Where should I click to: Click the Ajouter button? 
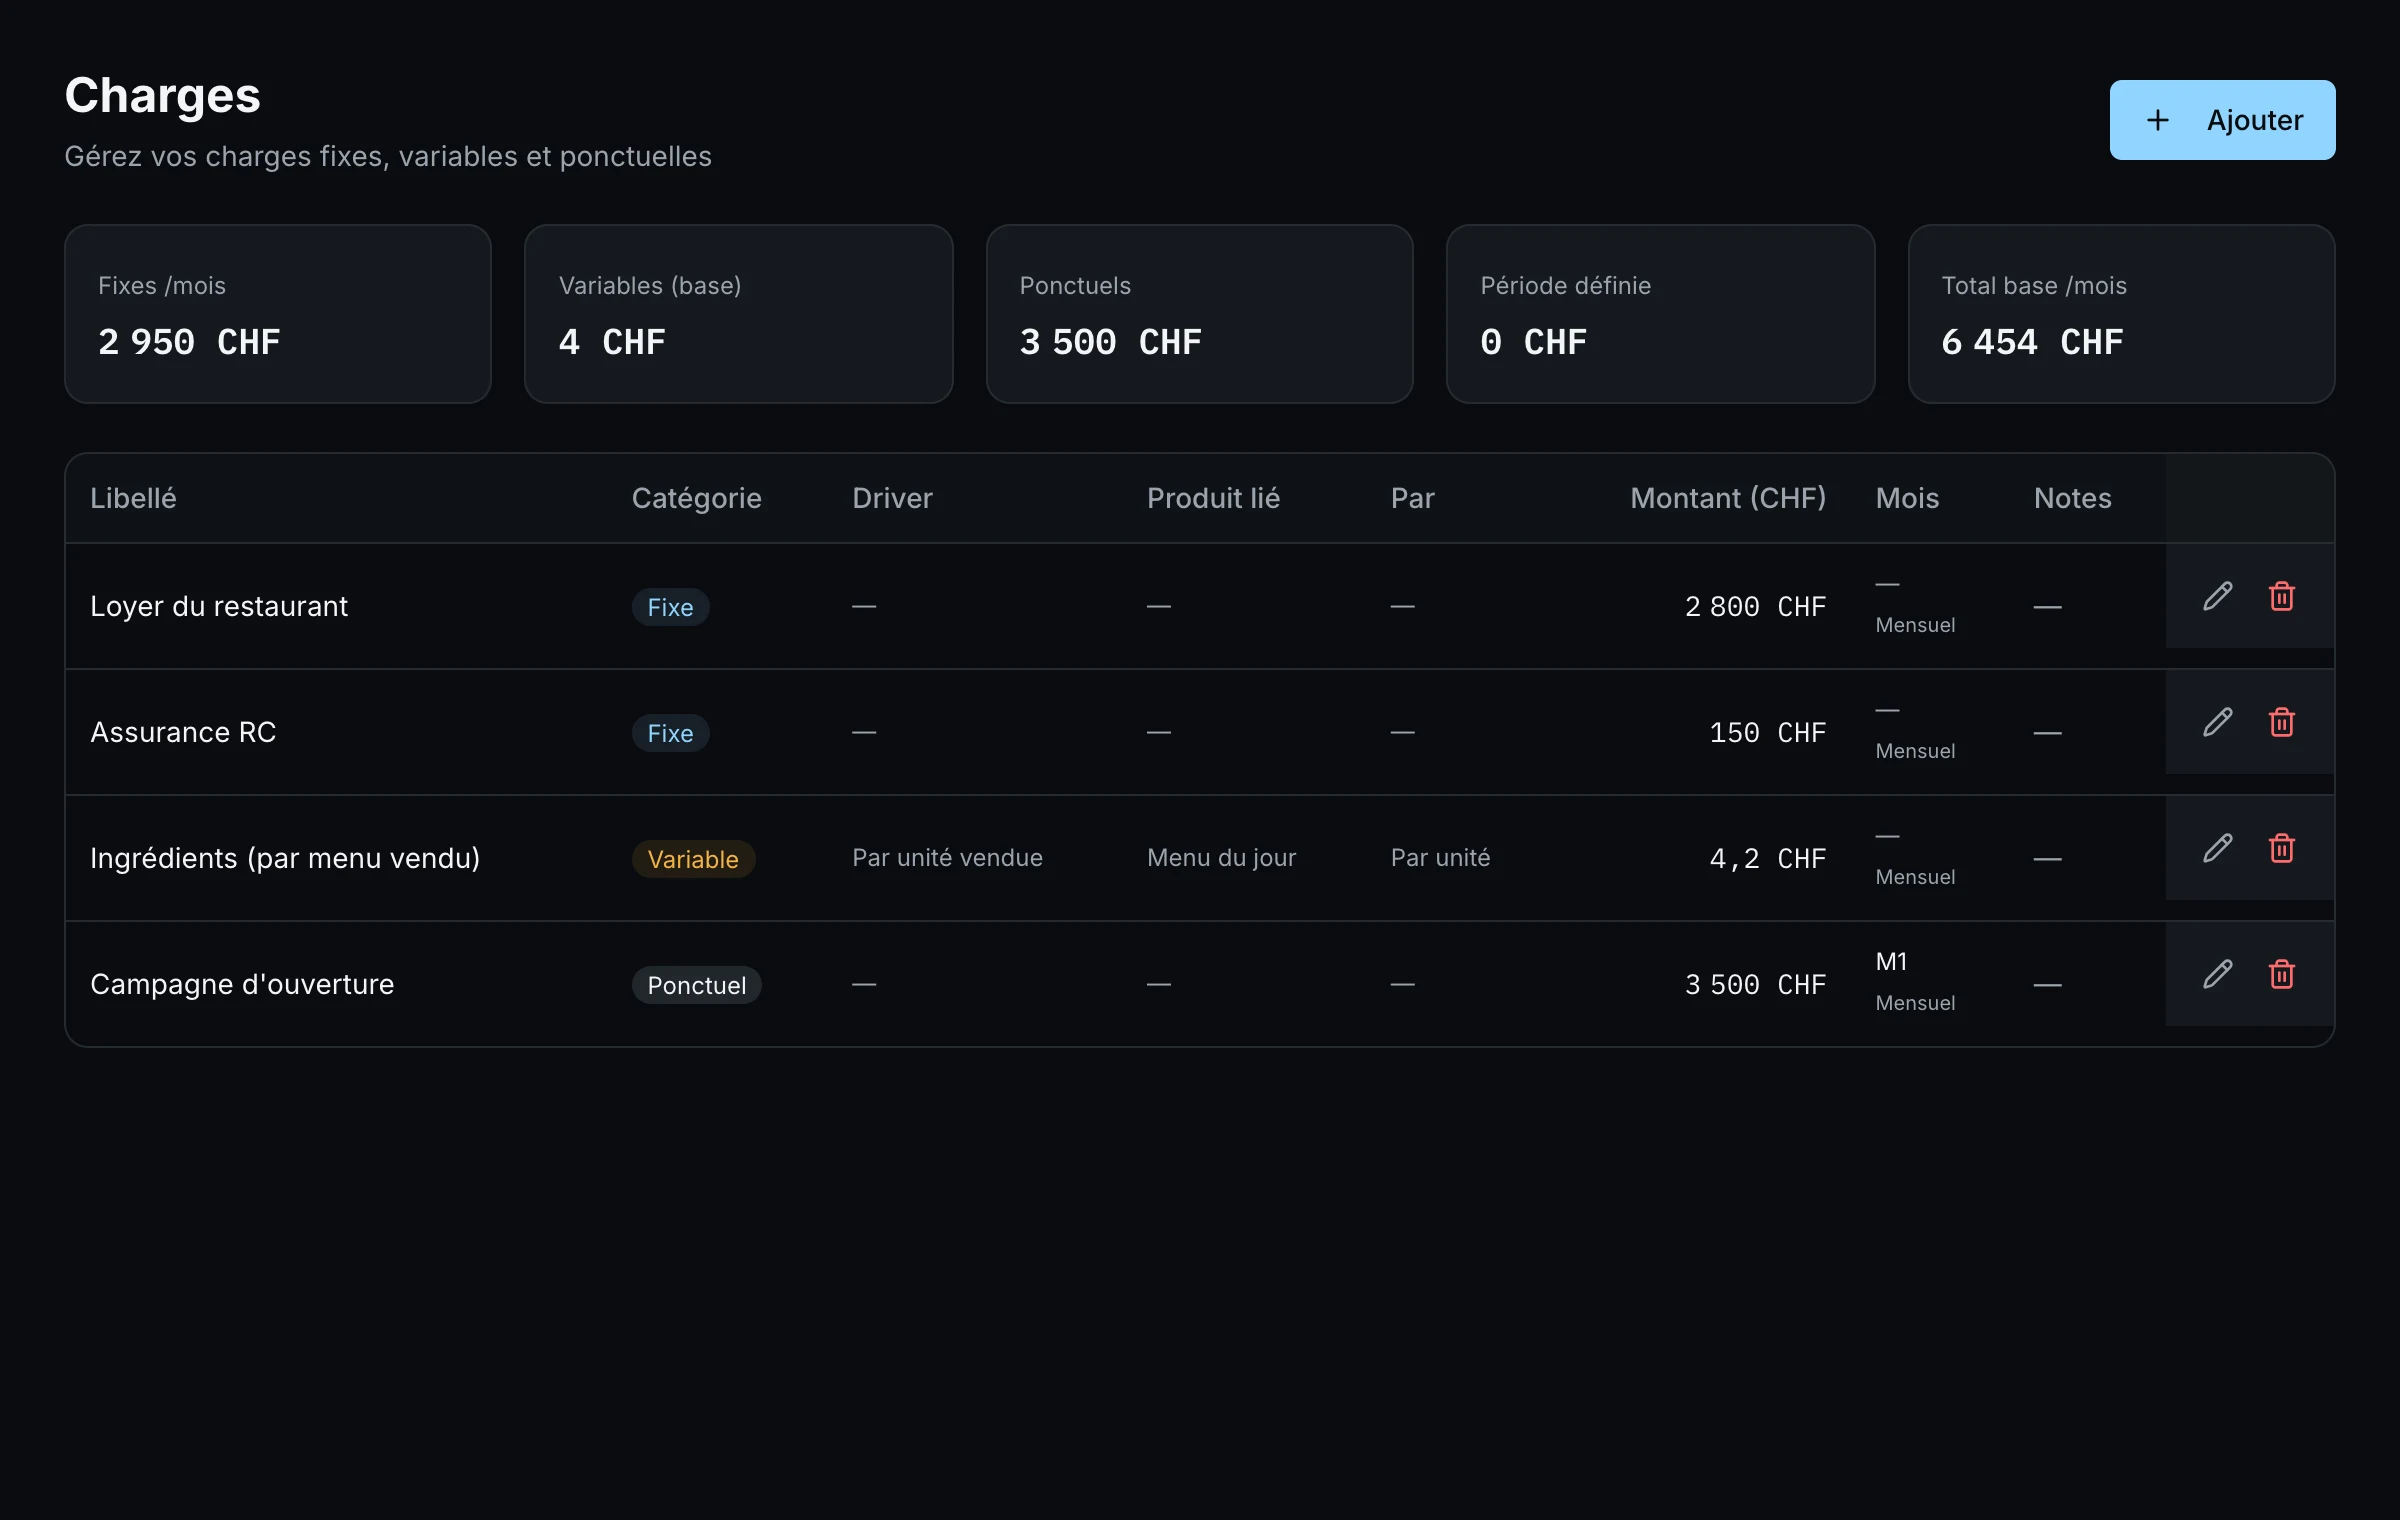point(2222,120)
